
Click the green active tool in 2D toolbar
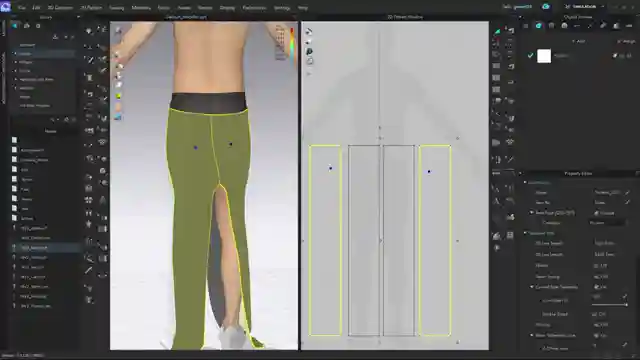tap(497, 31)
